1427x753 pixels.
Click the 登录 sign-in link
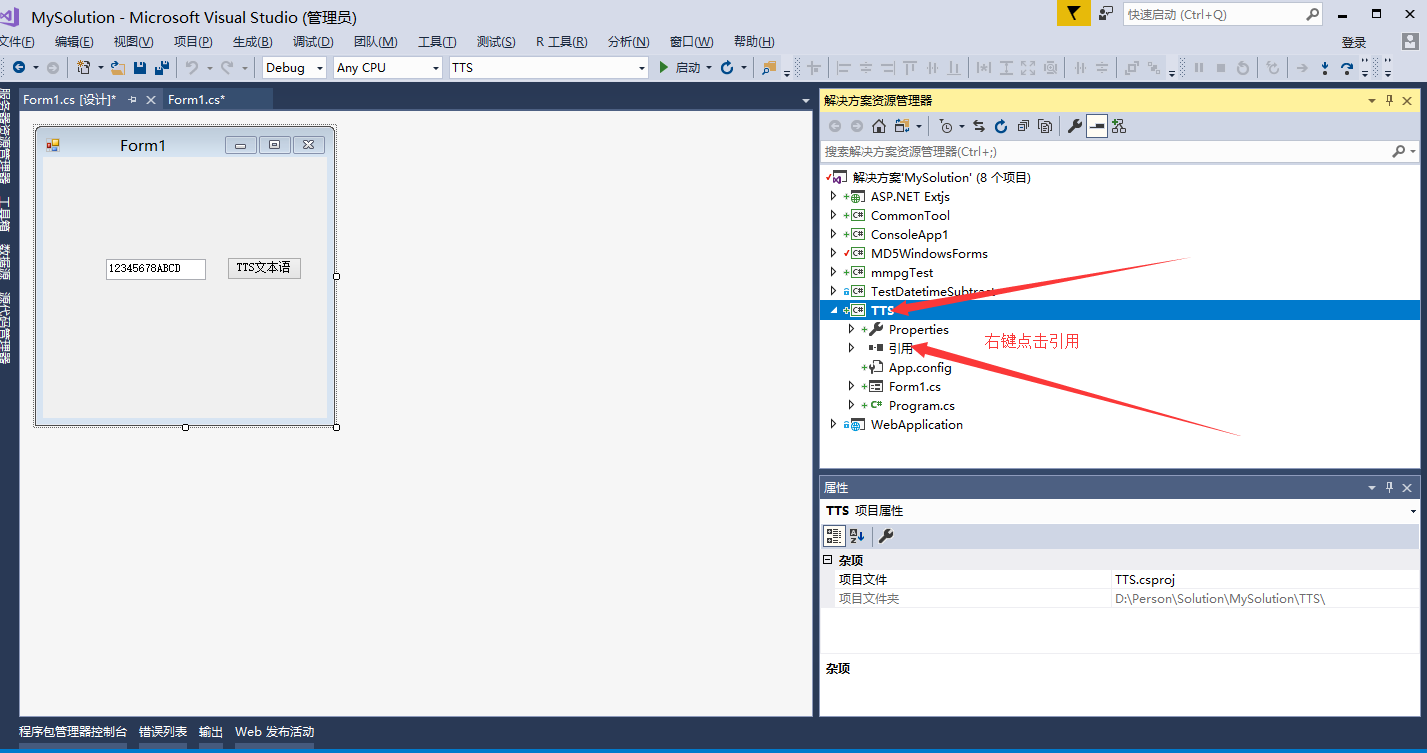coord(1354,42)
